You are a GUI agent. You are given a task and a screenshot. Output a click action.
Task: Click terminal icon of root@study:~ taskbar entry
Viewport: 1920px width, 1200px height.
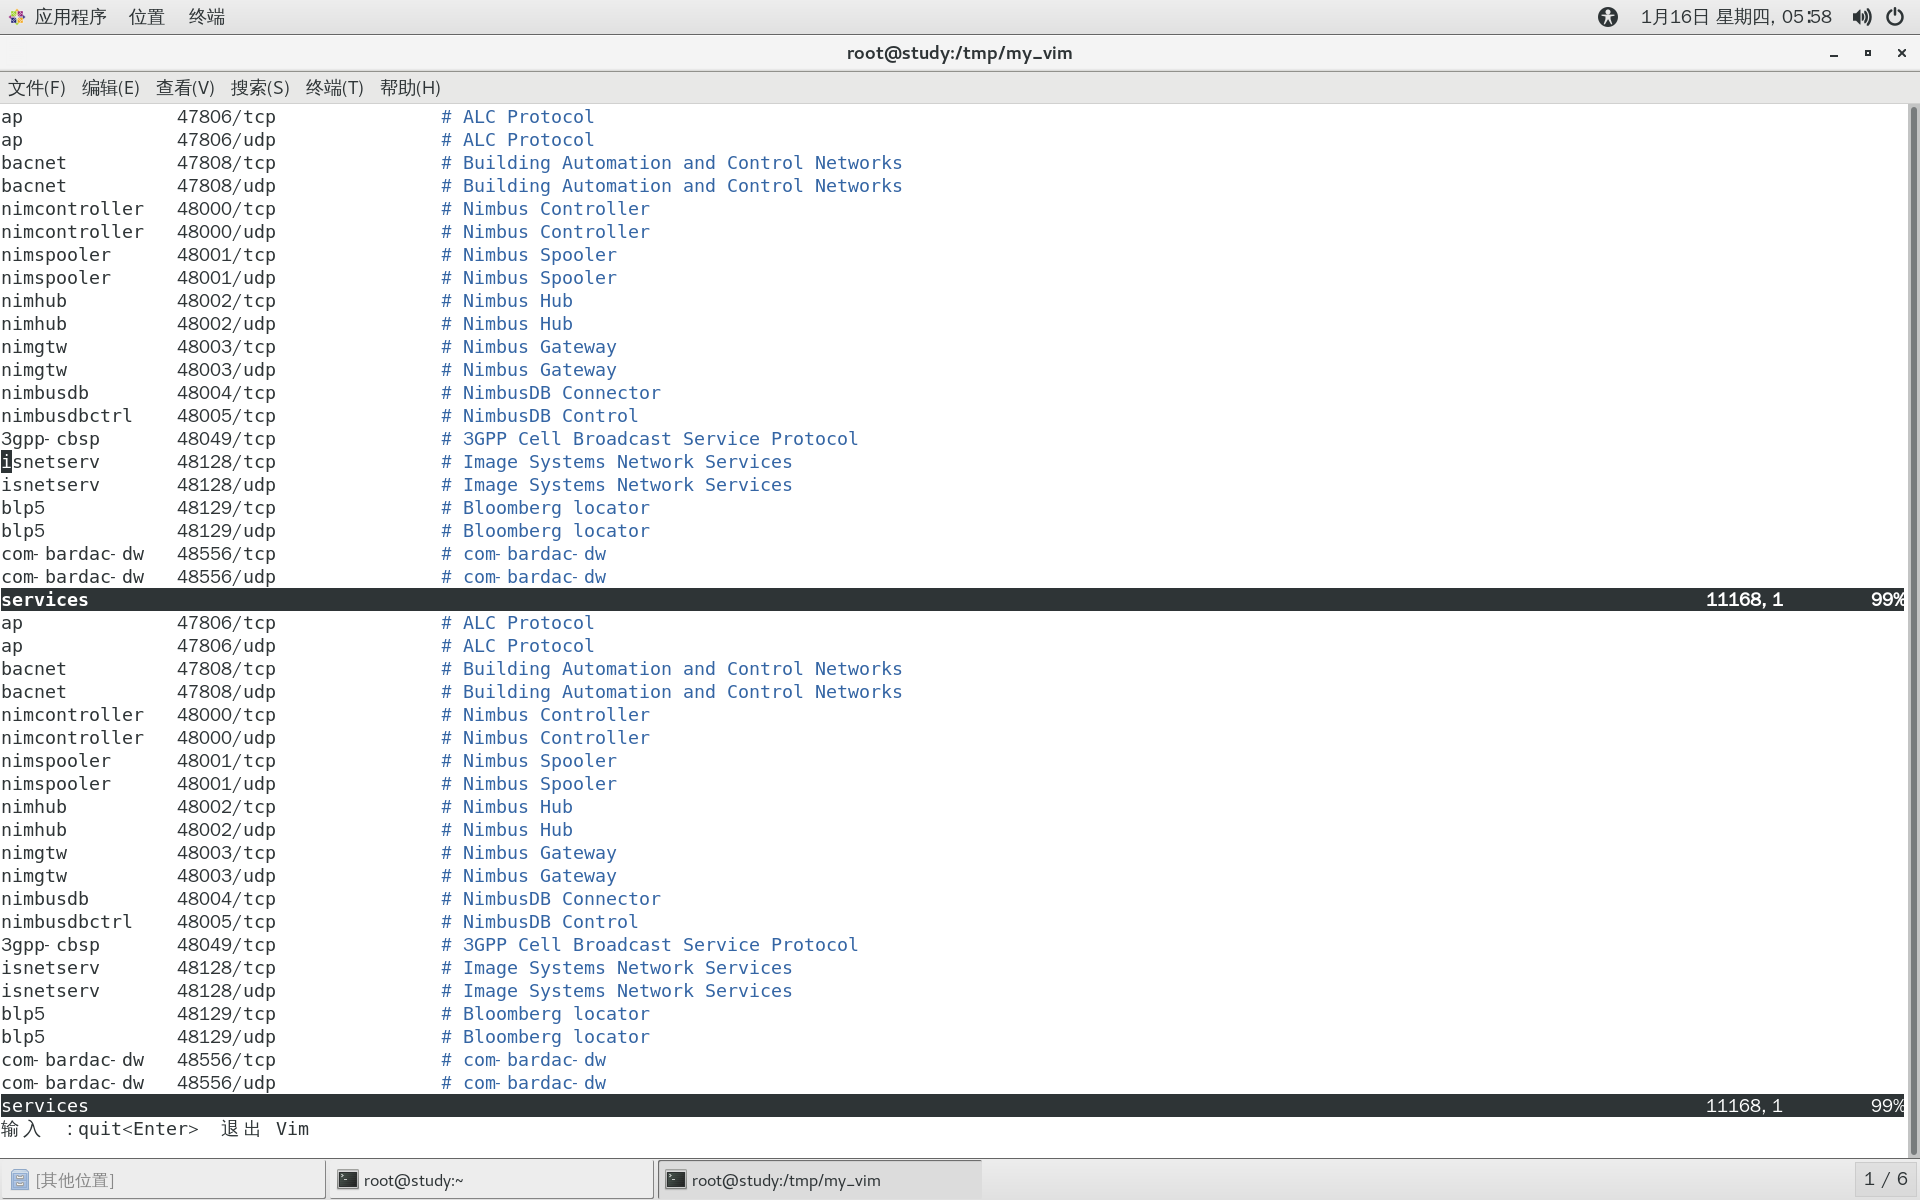coord(348,1180)
